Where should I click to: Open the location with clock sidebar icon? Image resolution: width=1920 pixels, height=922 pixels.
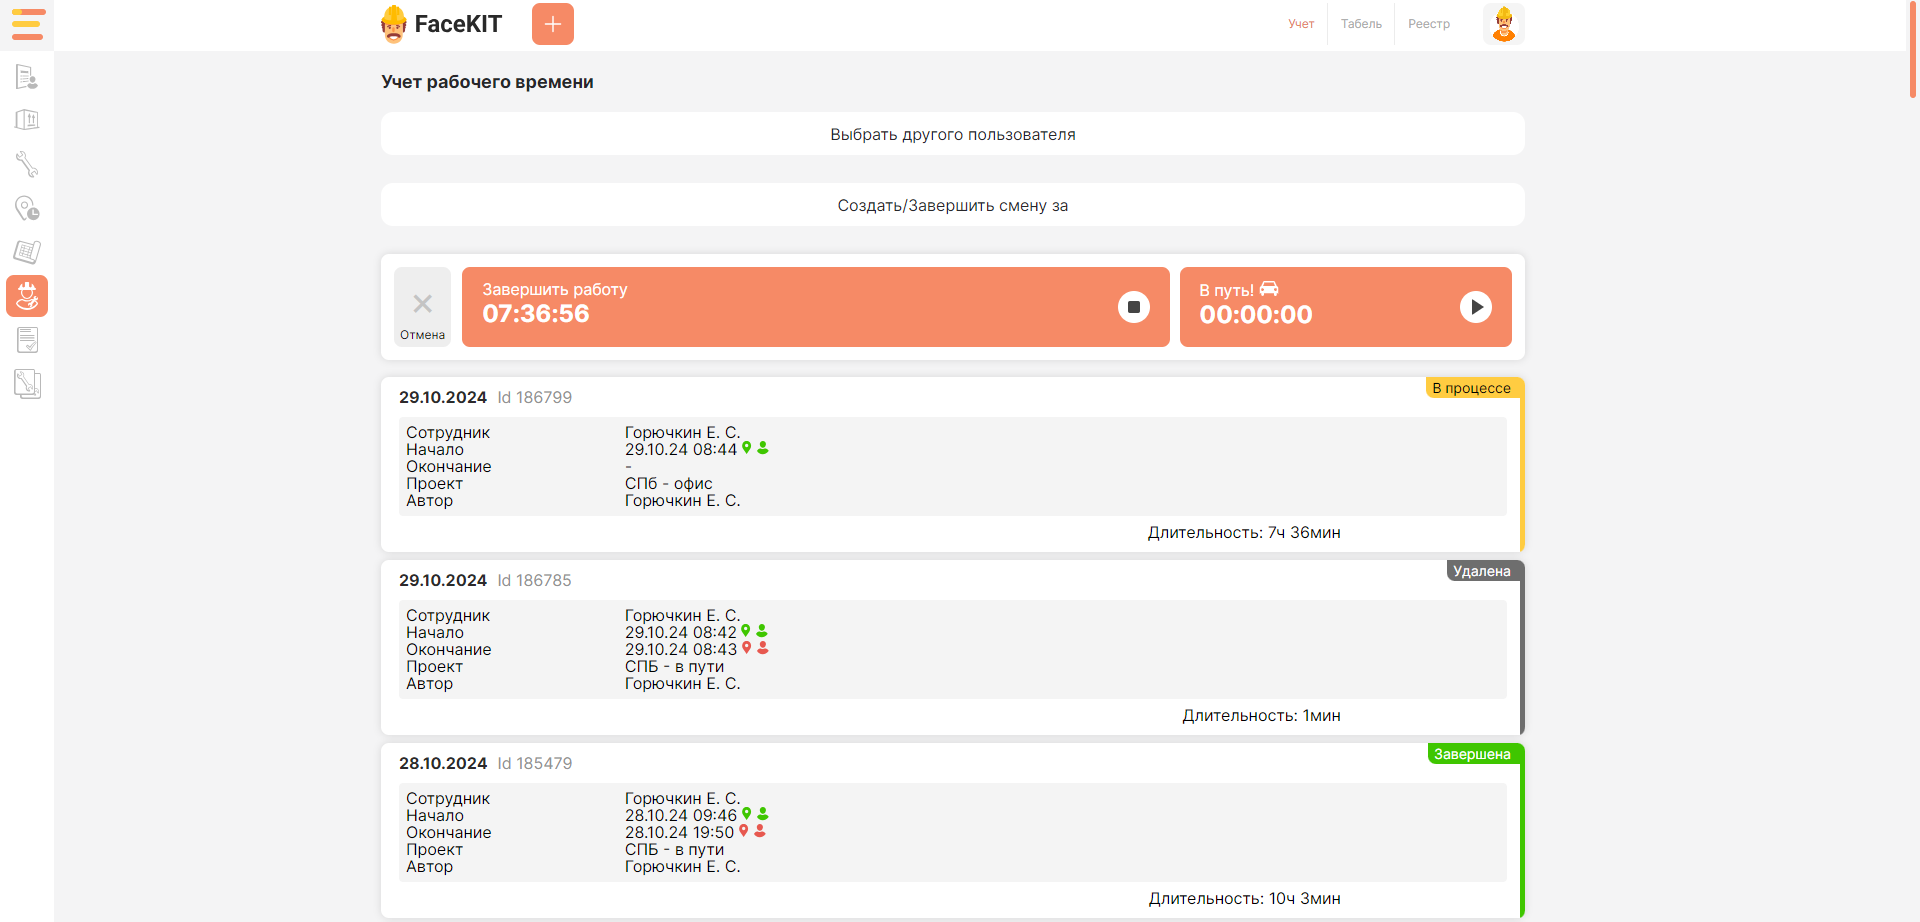(27, 208)
